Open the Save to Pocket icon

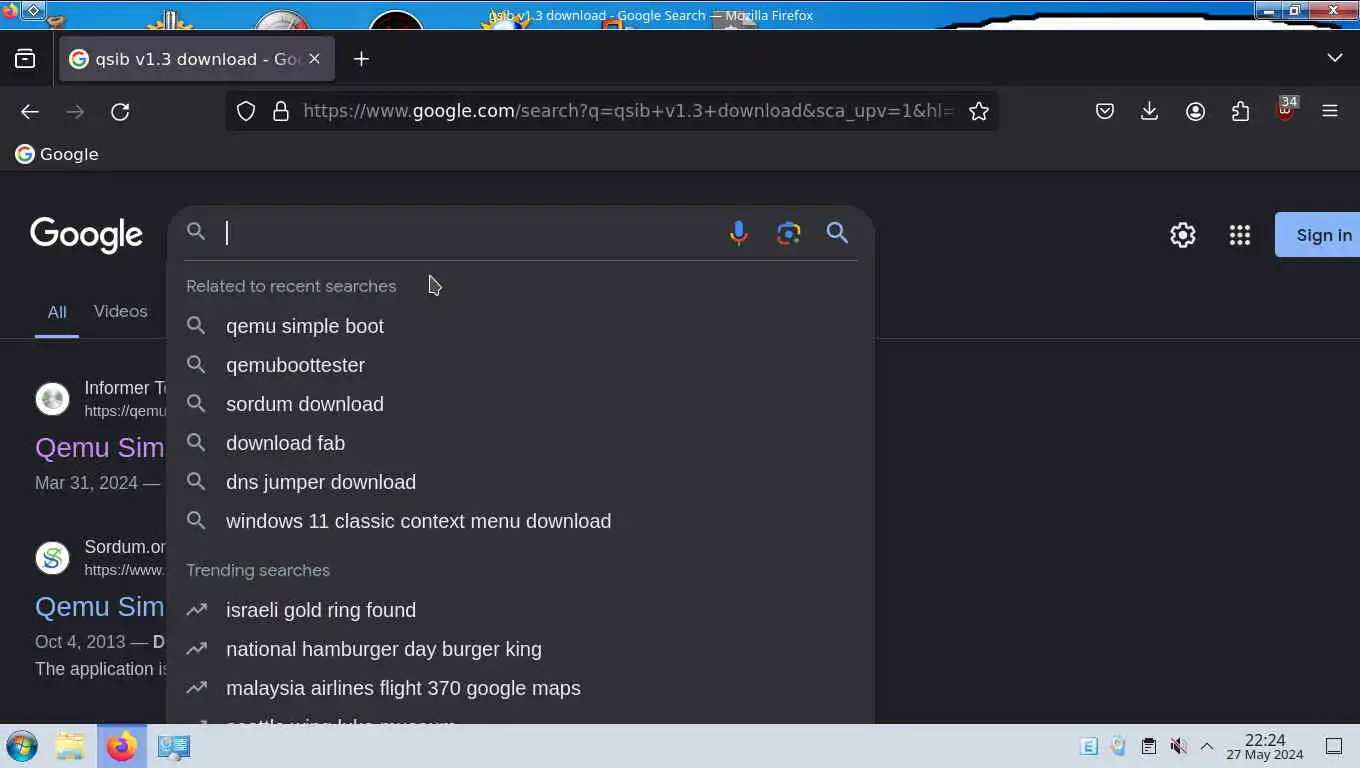point(1105,111)
